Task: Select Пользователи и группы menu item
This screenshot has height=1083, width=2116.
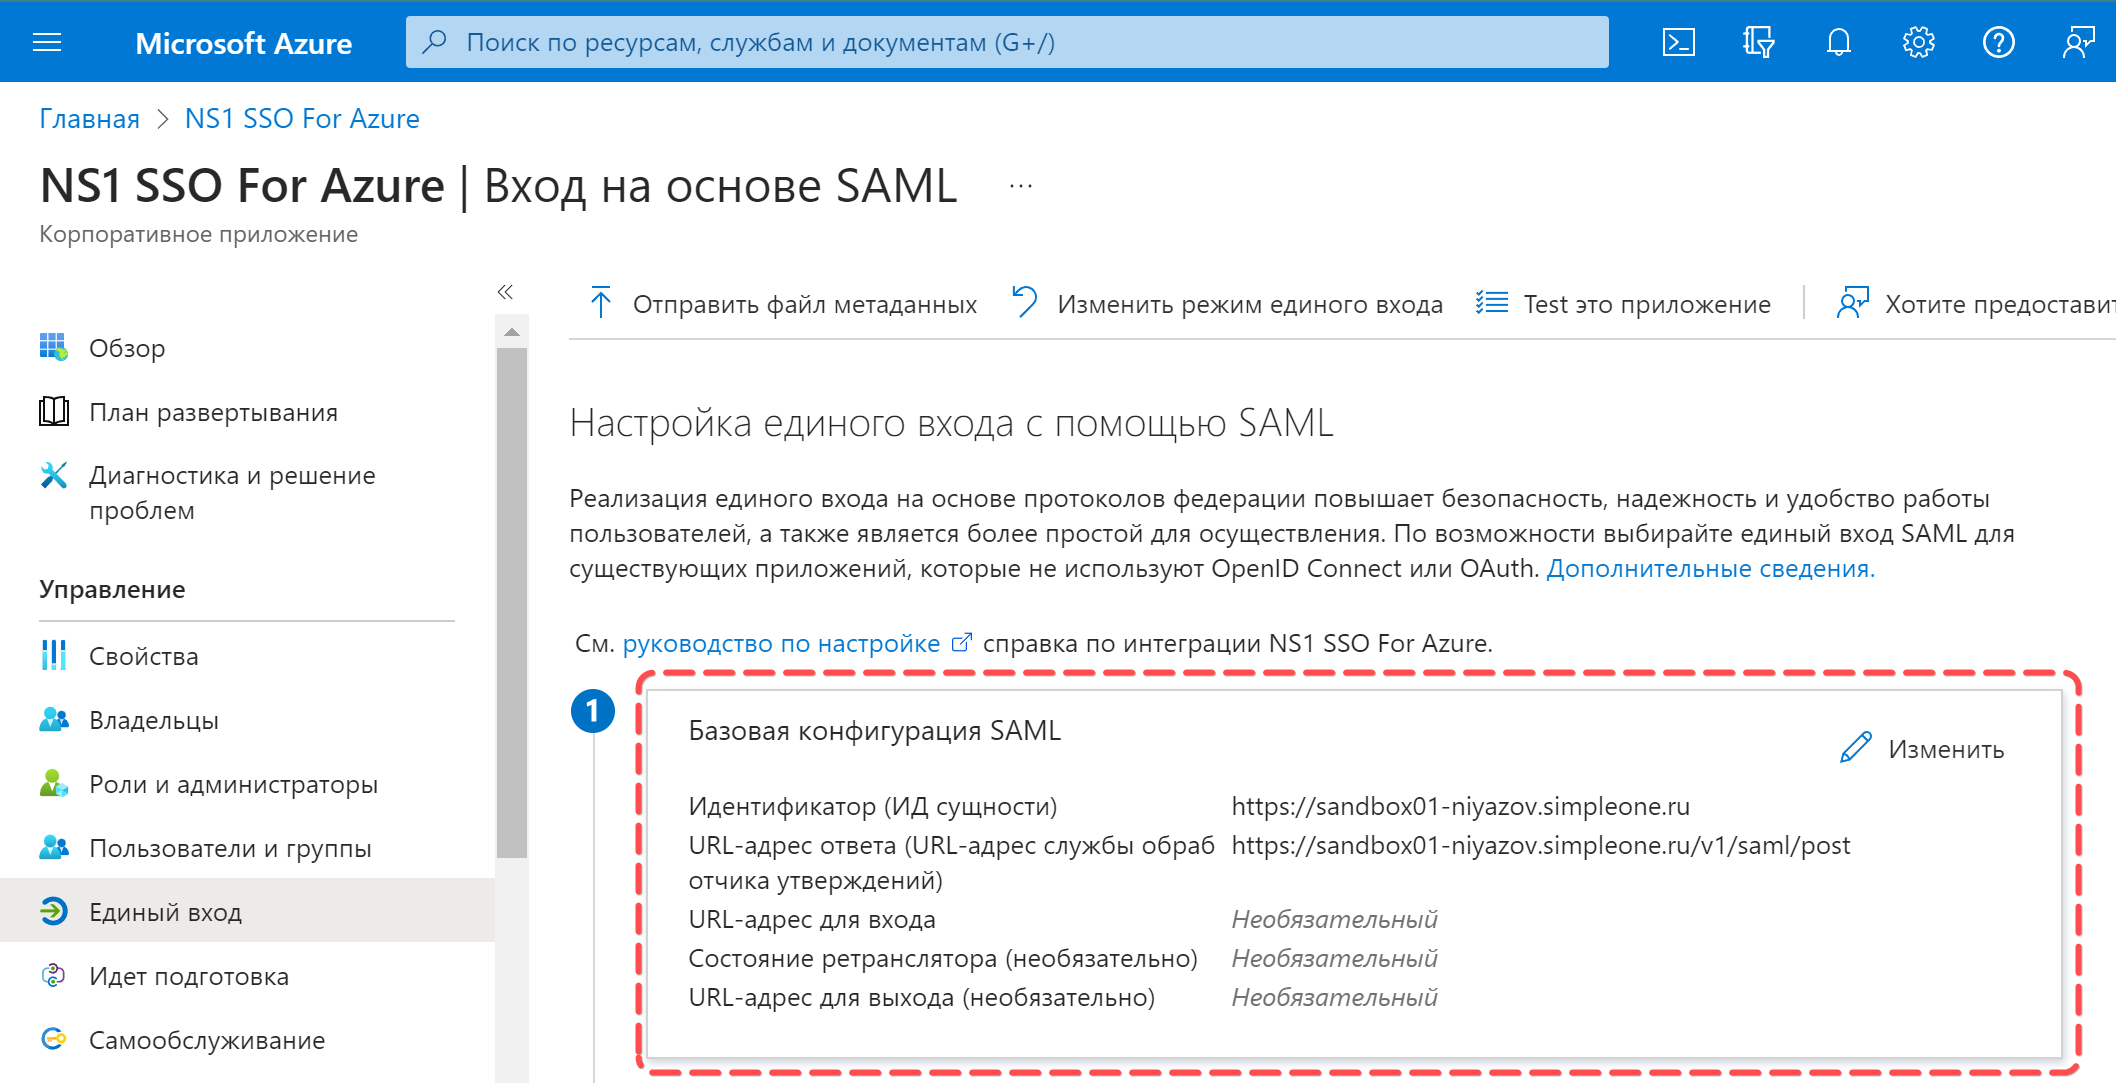Action: (230, 848)
